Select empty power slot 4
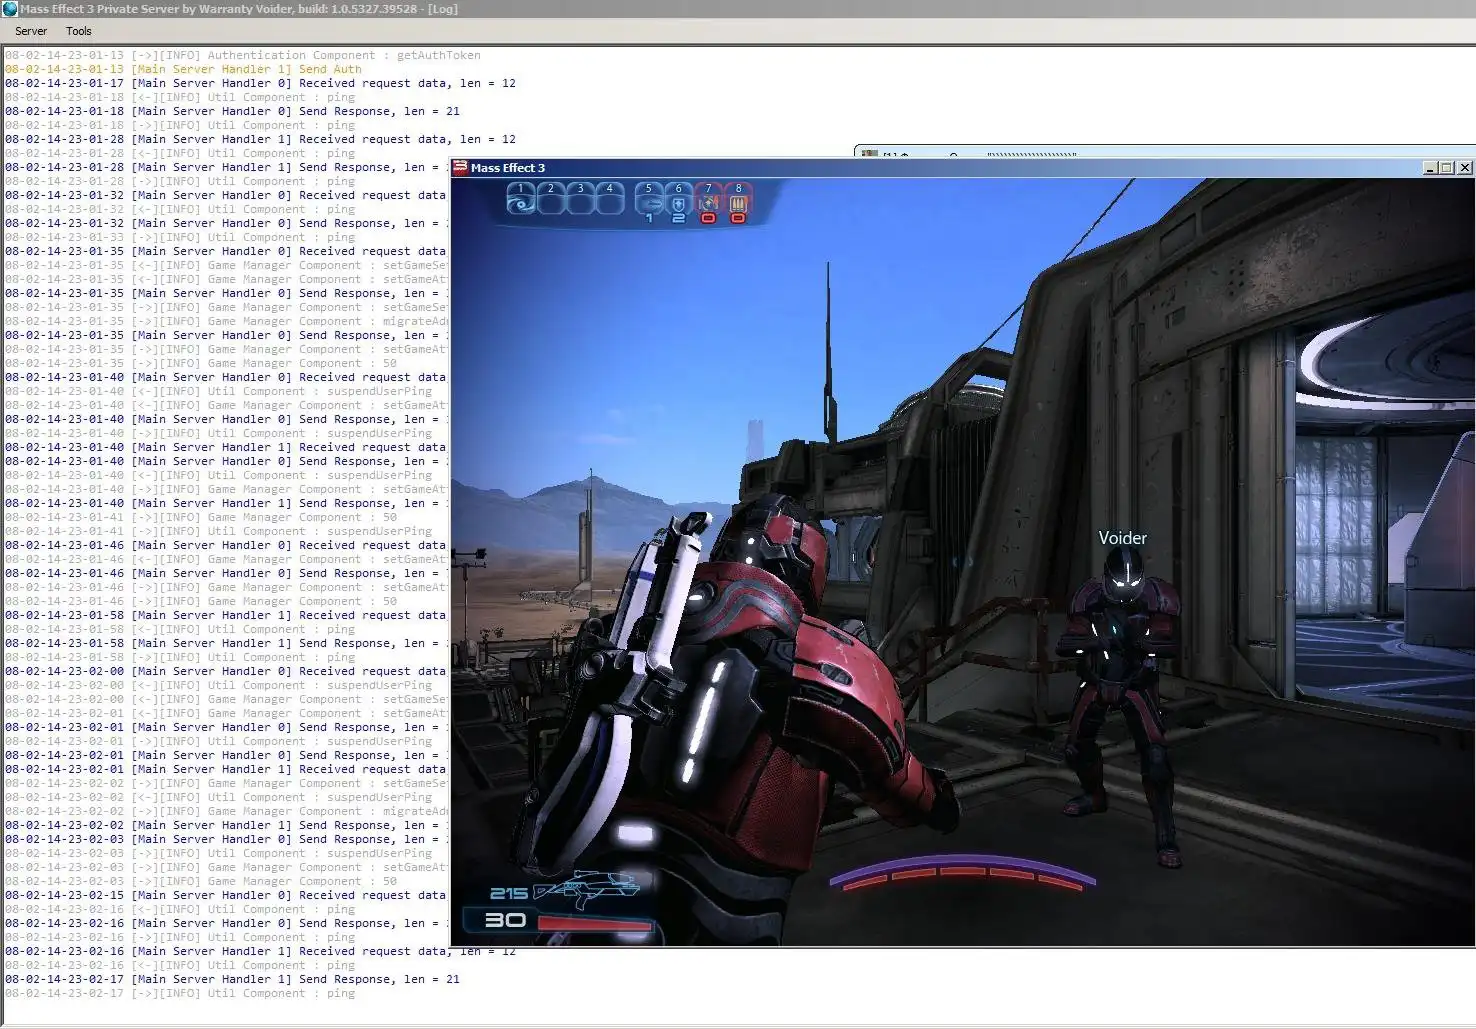Screen dimensions: 1476x1029 pos(610,199)
